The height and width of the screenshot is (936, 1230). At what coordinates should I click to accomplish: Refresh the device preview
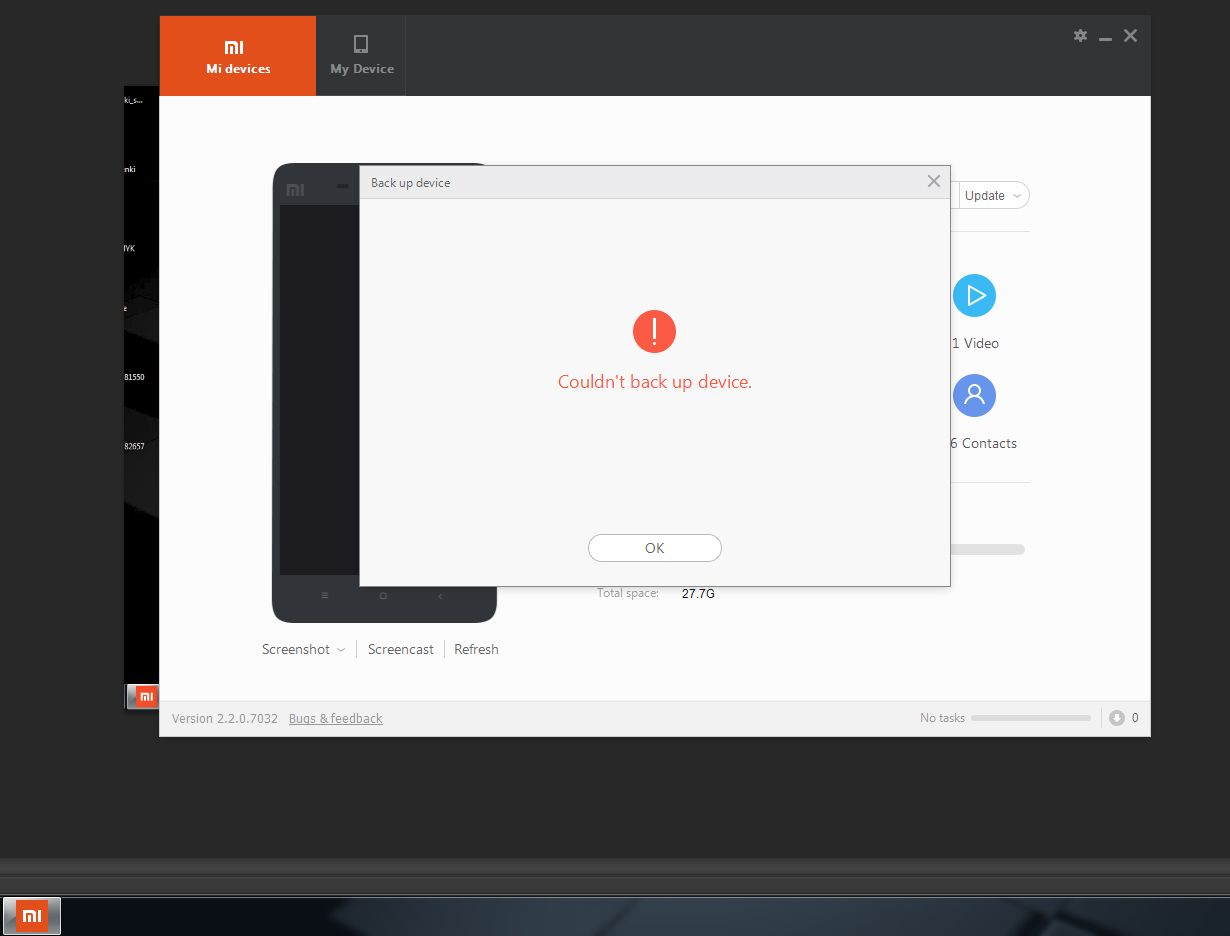click(476, 649)
